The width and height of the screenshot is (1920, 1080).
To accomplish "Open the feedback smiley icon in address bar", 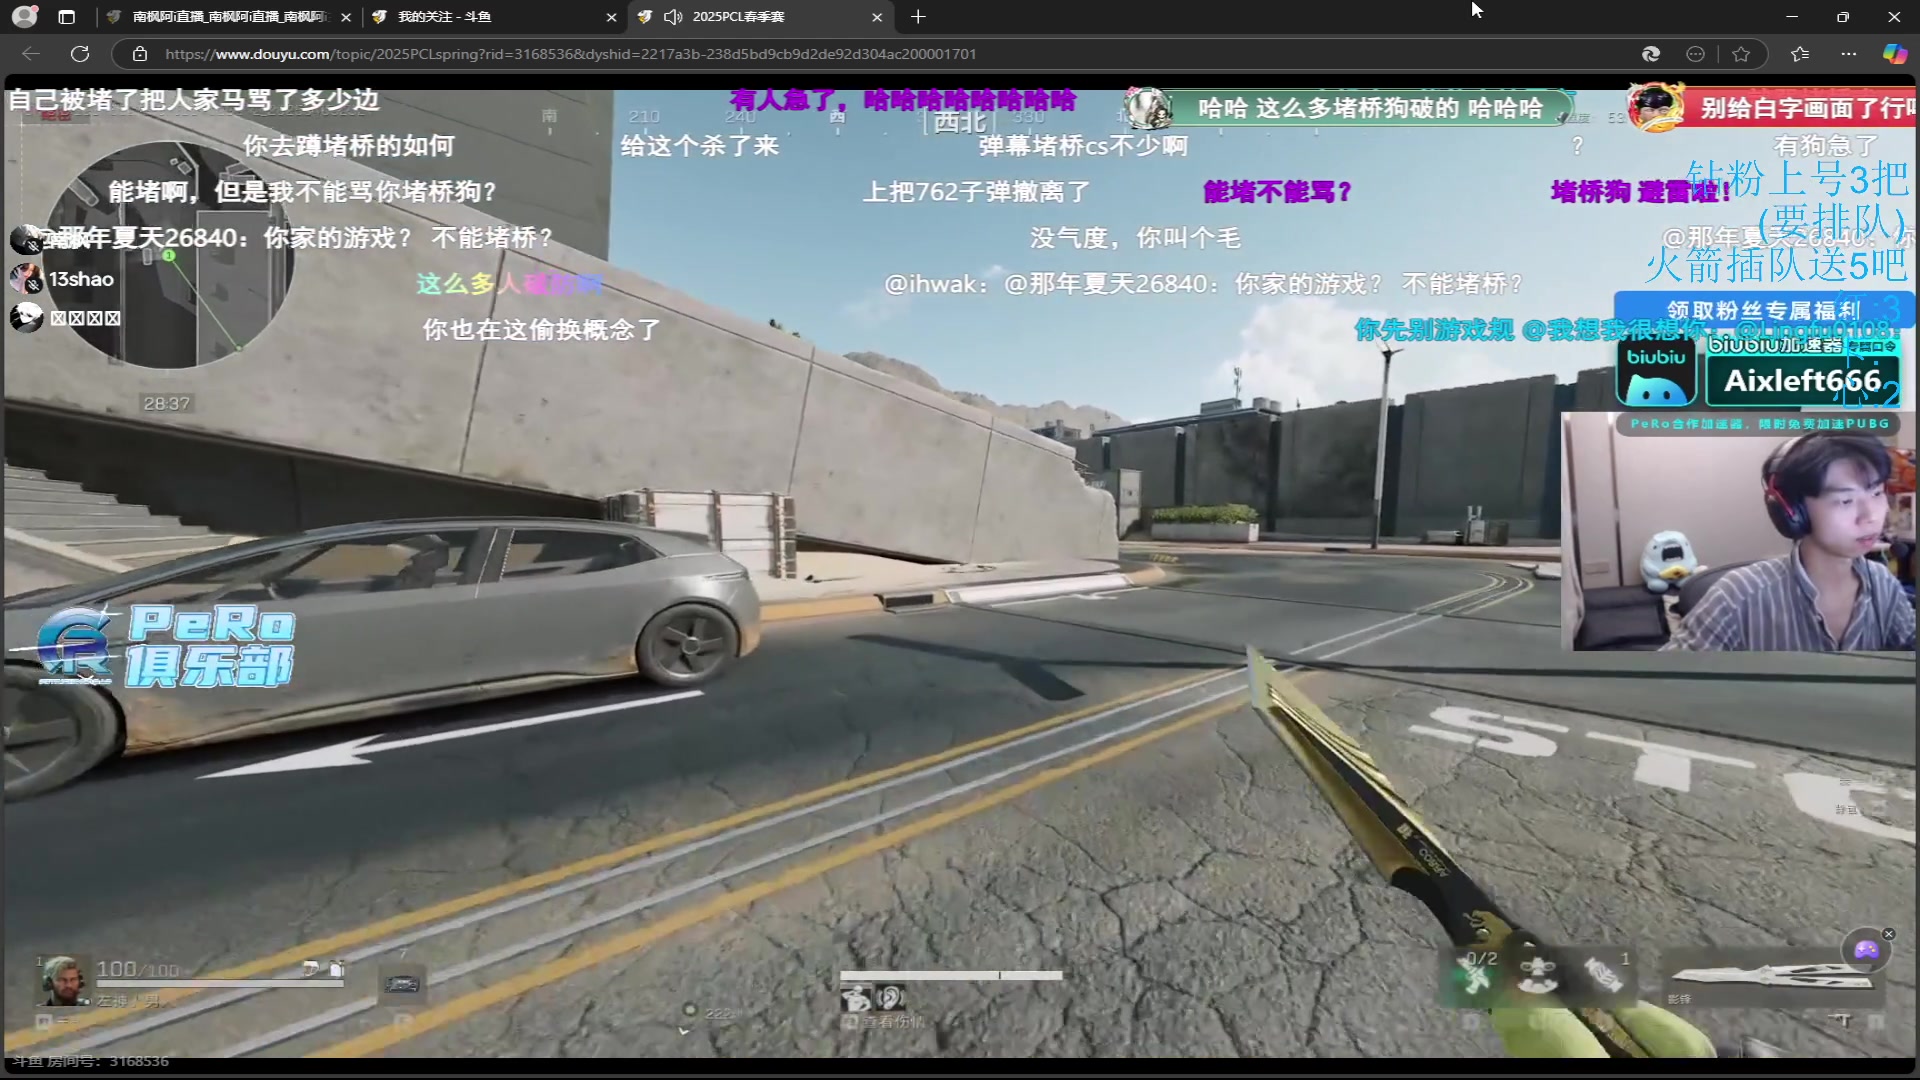I will point(1695,54).
